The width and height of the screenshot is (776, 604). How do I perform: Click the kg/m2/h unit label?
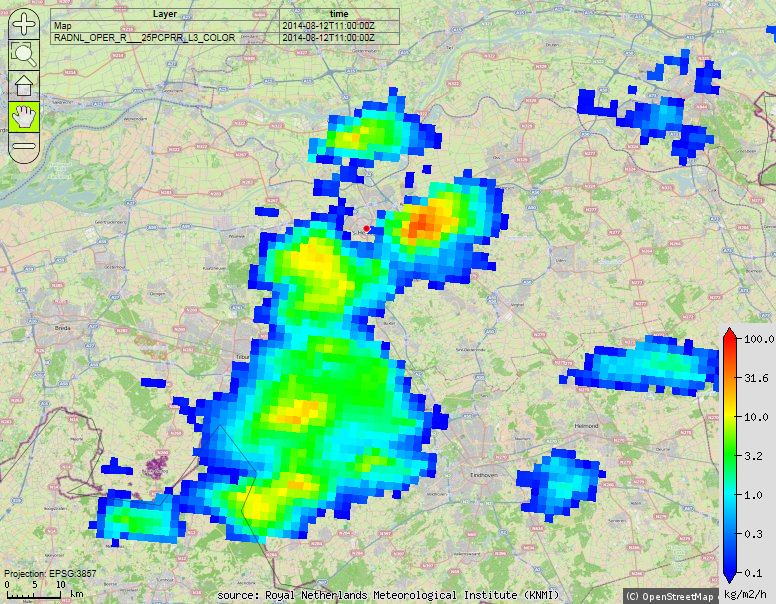[748, 596]
